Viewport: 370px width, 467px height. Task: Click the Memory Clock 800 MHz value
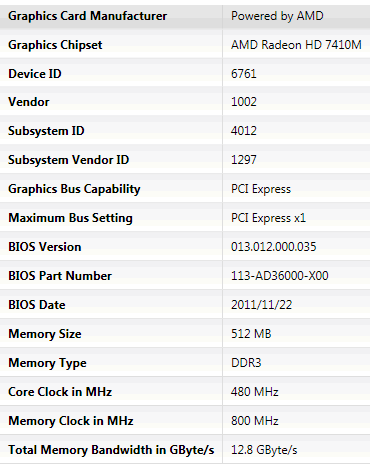255,421
